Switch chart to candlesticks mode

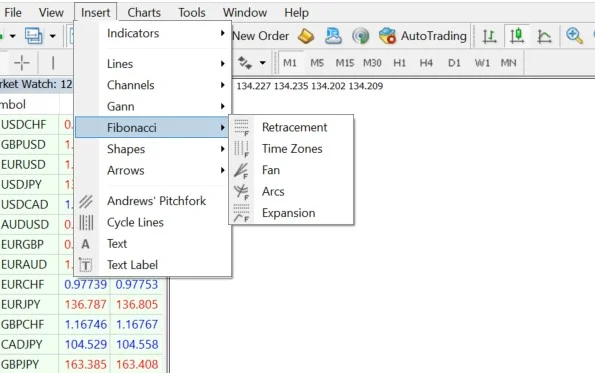(517, 36)
